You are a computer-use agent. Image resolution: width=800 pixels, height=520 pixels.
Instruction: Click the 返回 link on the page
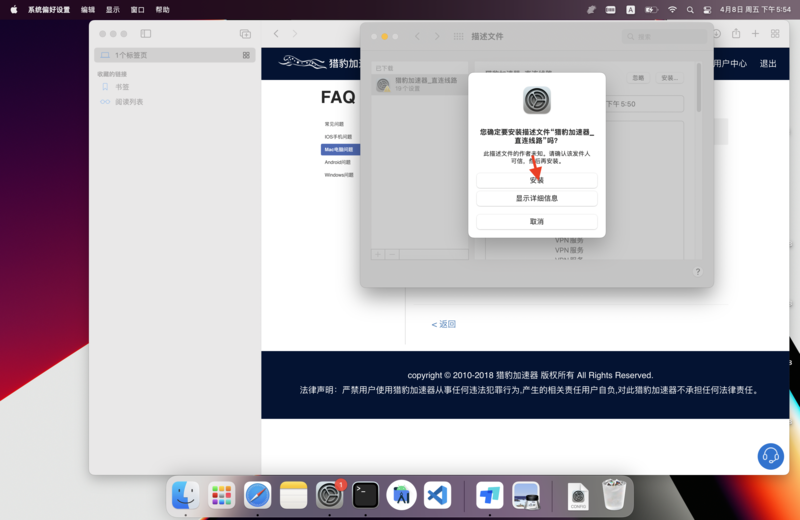click(443, 324)
